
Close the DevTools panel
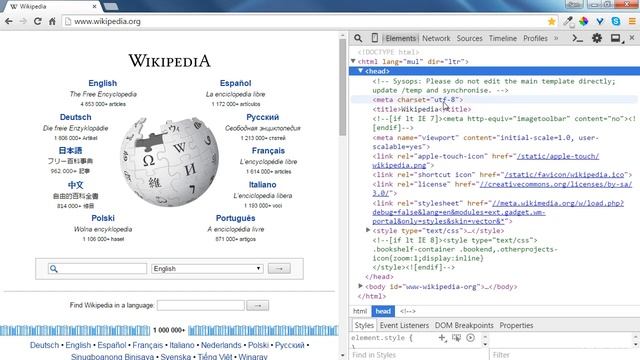(x=632, y=38)
